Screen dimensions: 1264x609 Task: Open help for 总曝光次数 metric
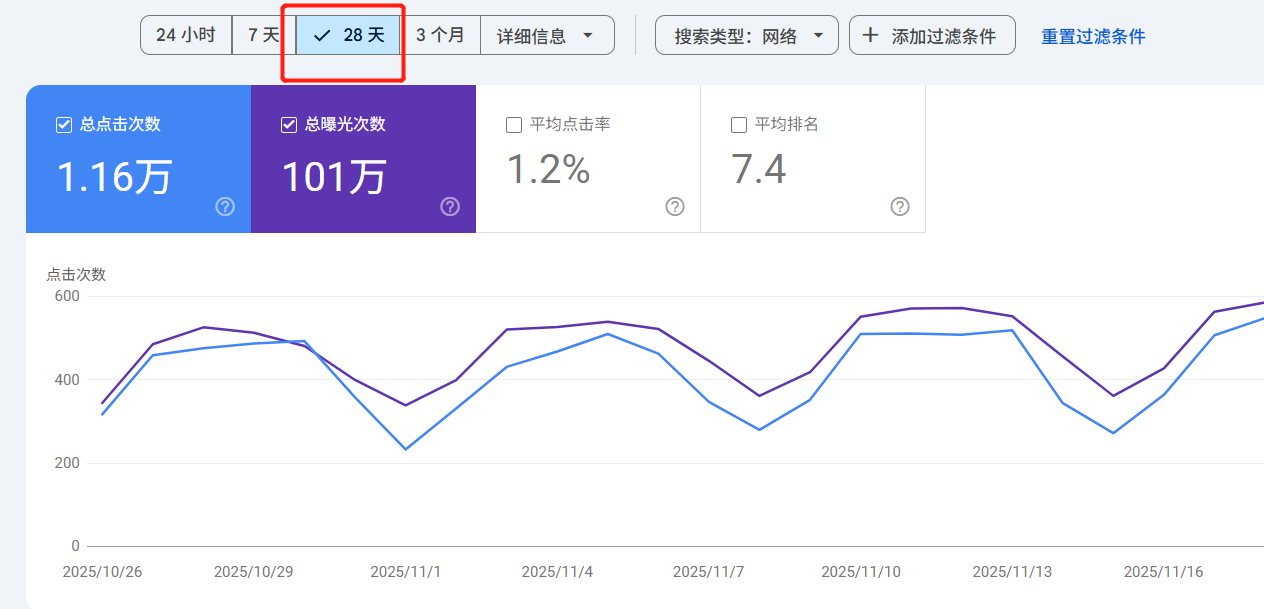pos(450,207)
